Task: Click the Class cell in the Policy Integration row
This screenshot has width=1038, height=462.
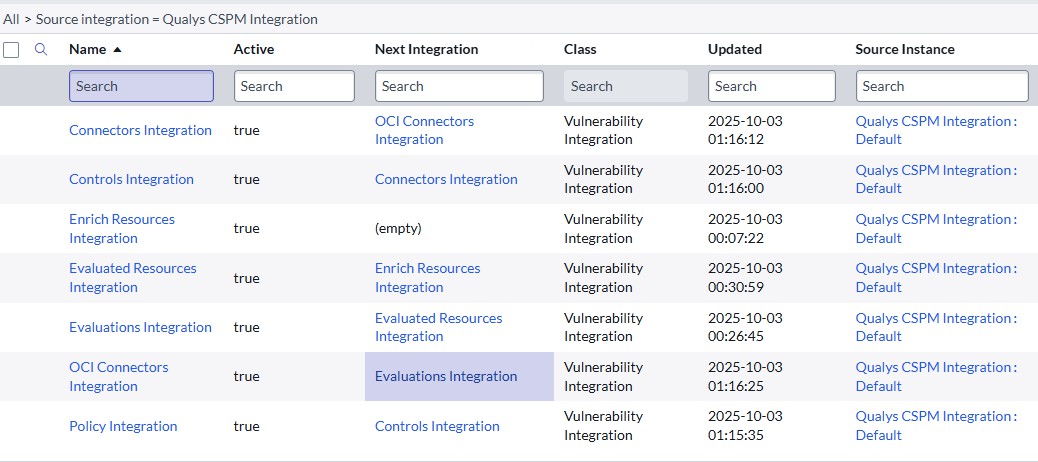Action: coord(603,426)
